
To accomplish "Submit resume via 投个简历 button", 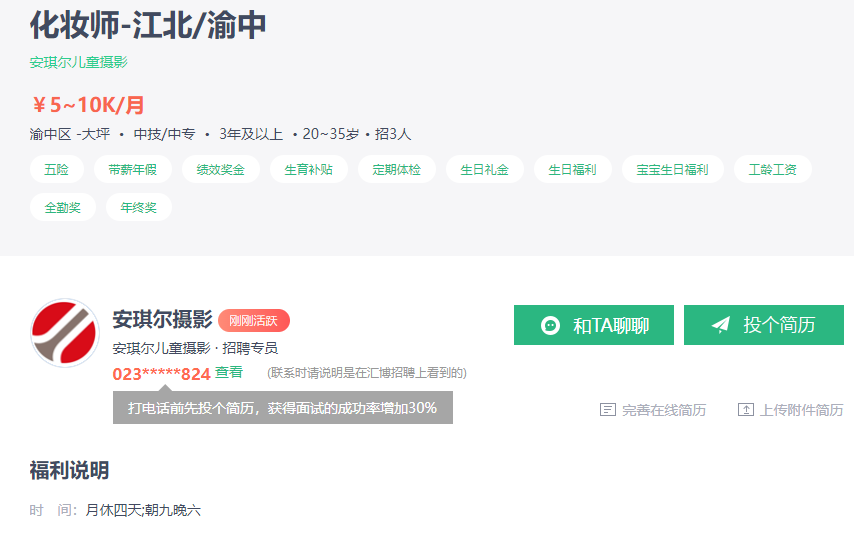I will click(764, 325).
